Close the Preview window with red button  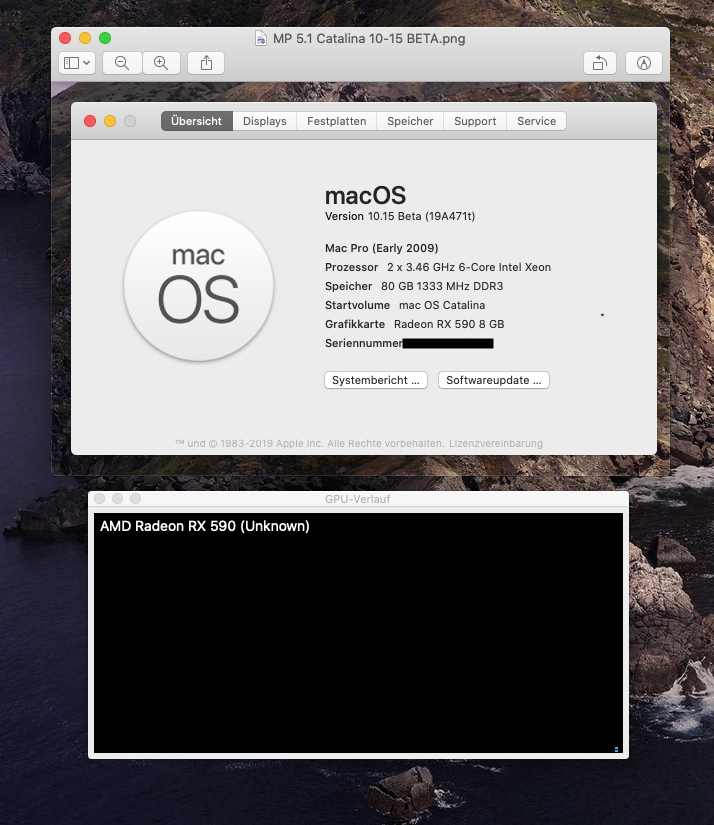point(65,38)
